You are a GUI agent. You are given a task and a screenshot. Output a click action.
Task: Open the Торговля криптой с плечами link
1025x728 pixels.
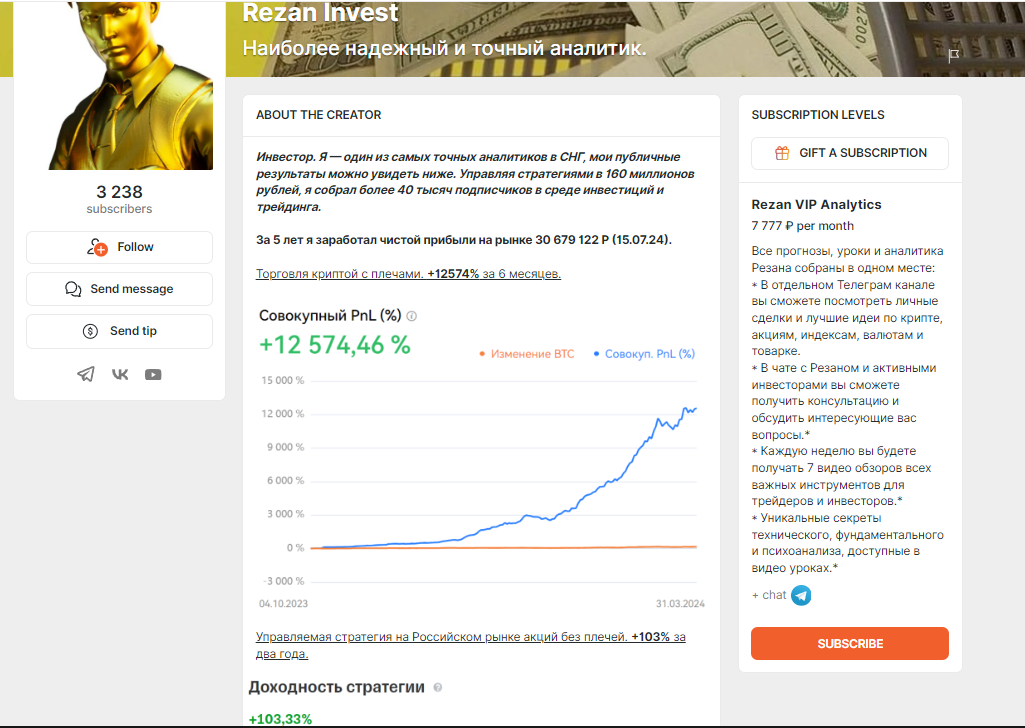[x=409, y=274]
